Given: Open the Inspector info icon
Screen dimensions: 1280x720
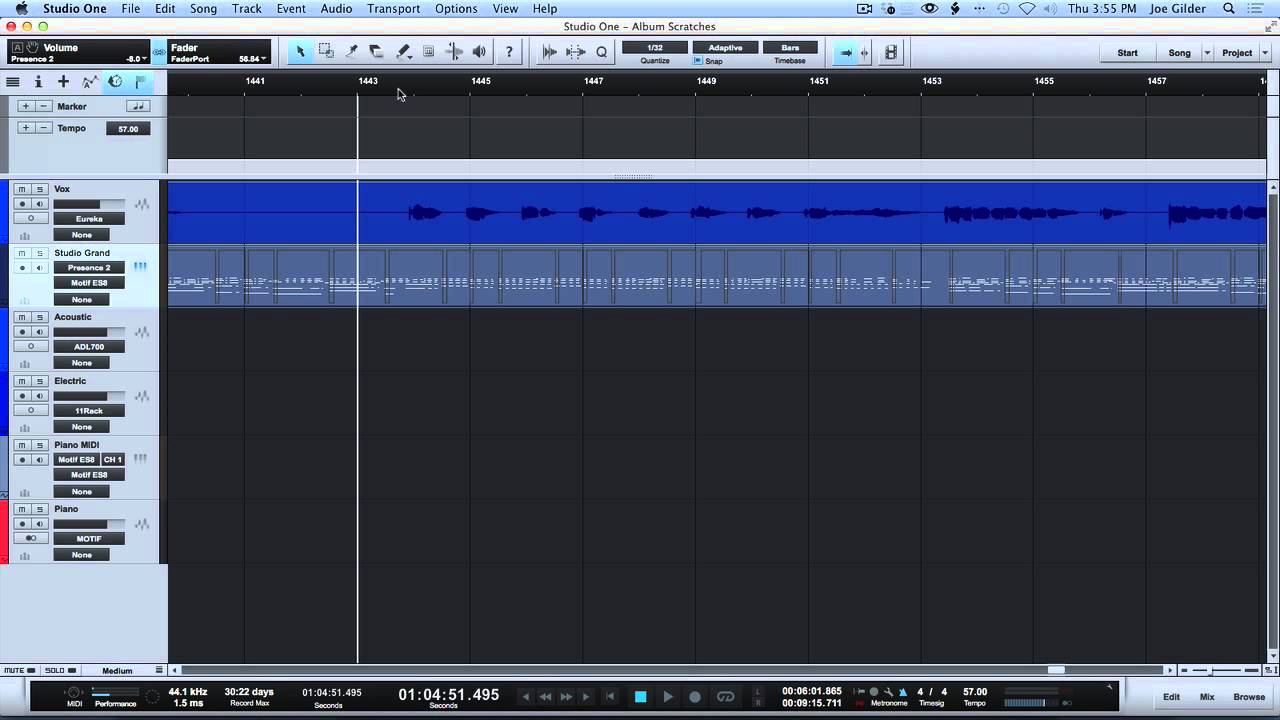Looking at the screenshot, I should tap(38, 82).
